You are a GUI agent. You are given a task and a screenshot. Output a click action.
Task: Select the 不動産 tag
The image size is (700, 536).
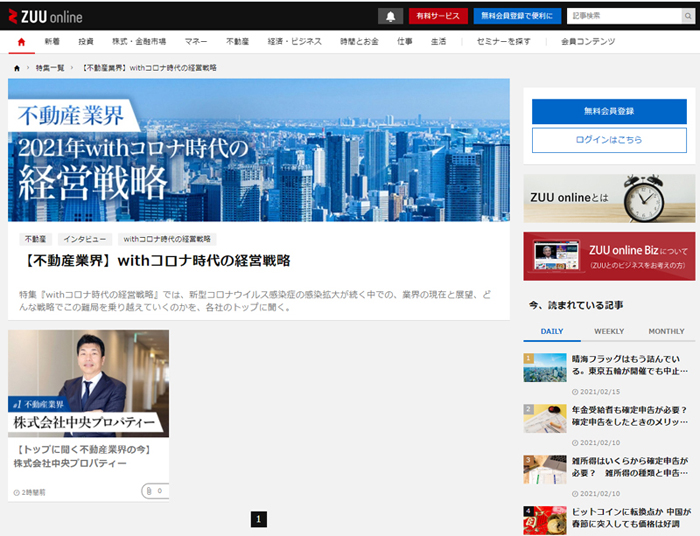[36, 239]
